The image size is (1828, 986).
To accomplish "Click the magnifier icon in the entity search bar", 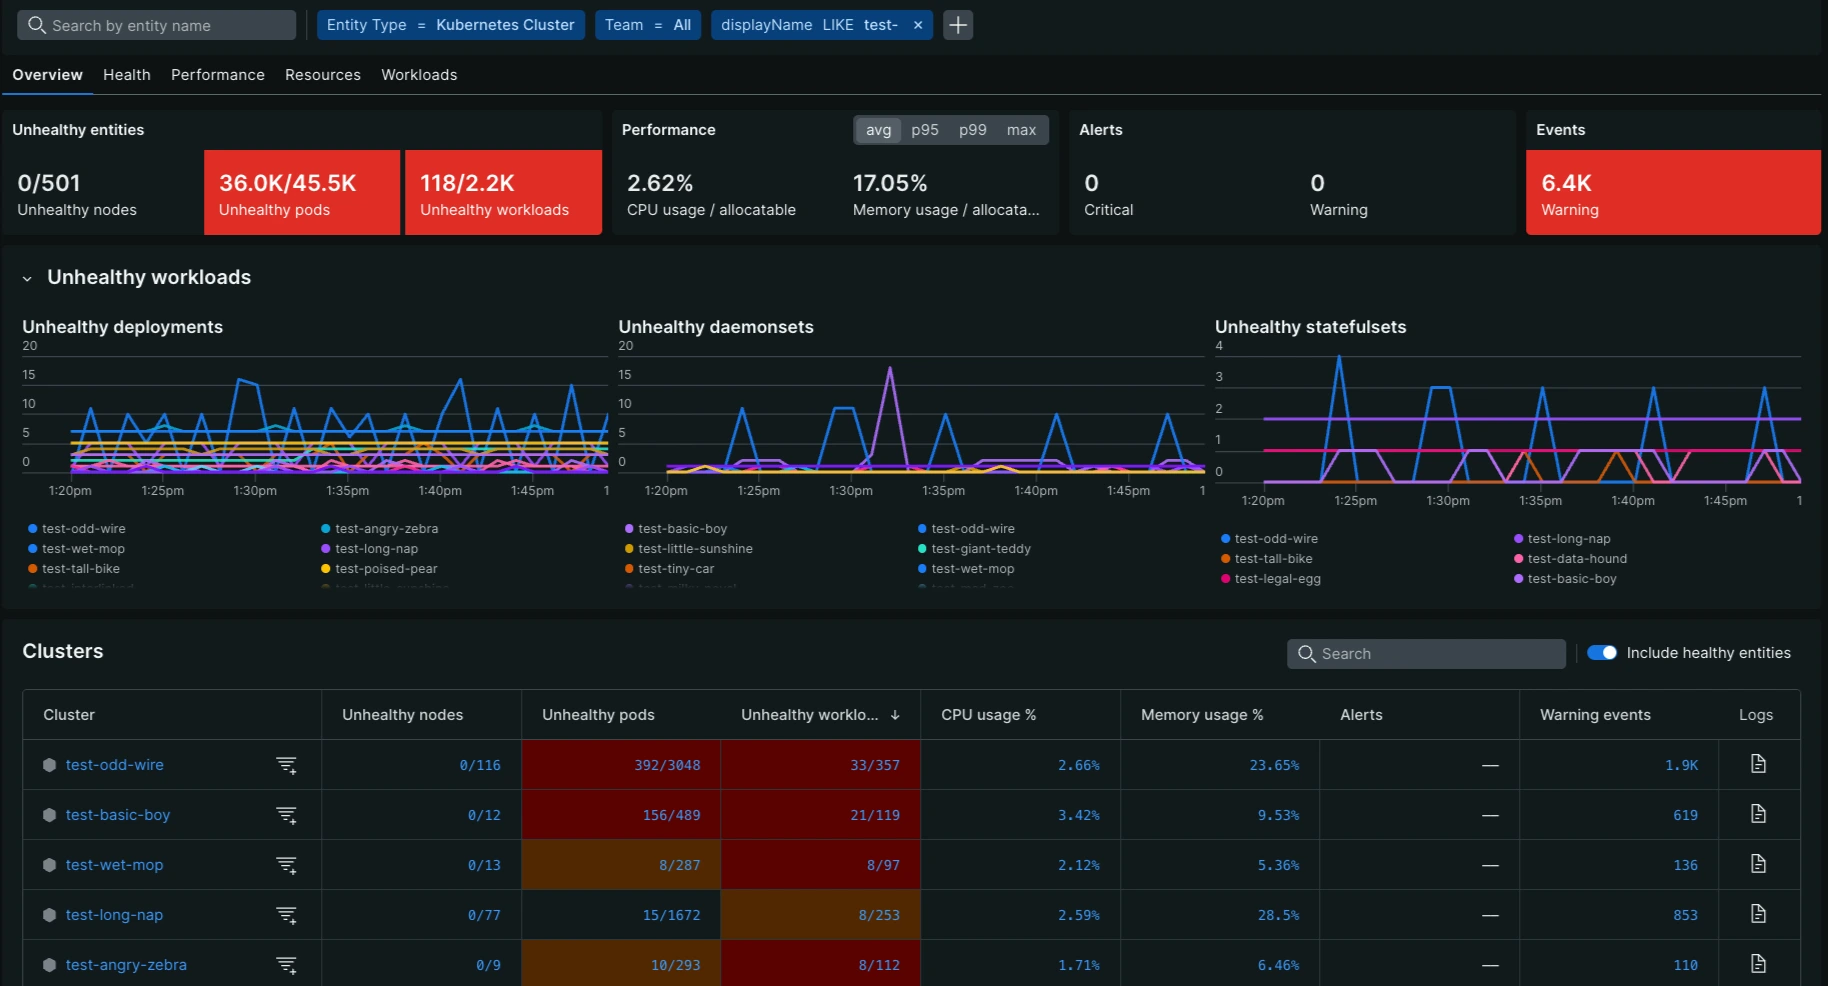I will point(36,24).
